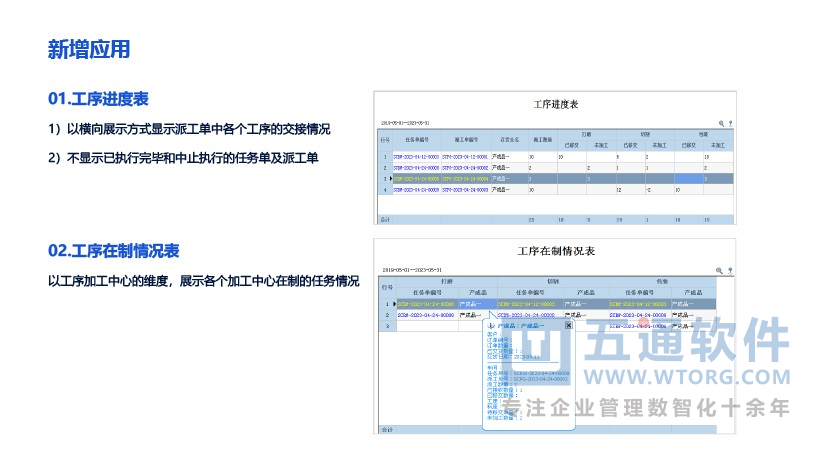820x461 pixels.
Task: Click the search magnifier icon in 工序进度表
Action: [721, 124]
